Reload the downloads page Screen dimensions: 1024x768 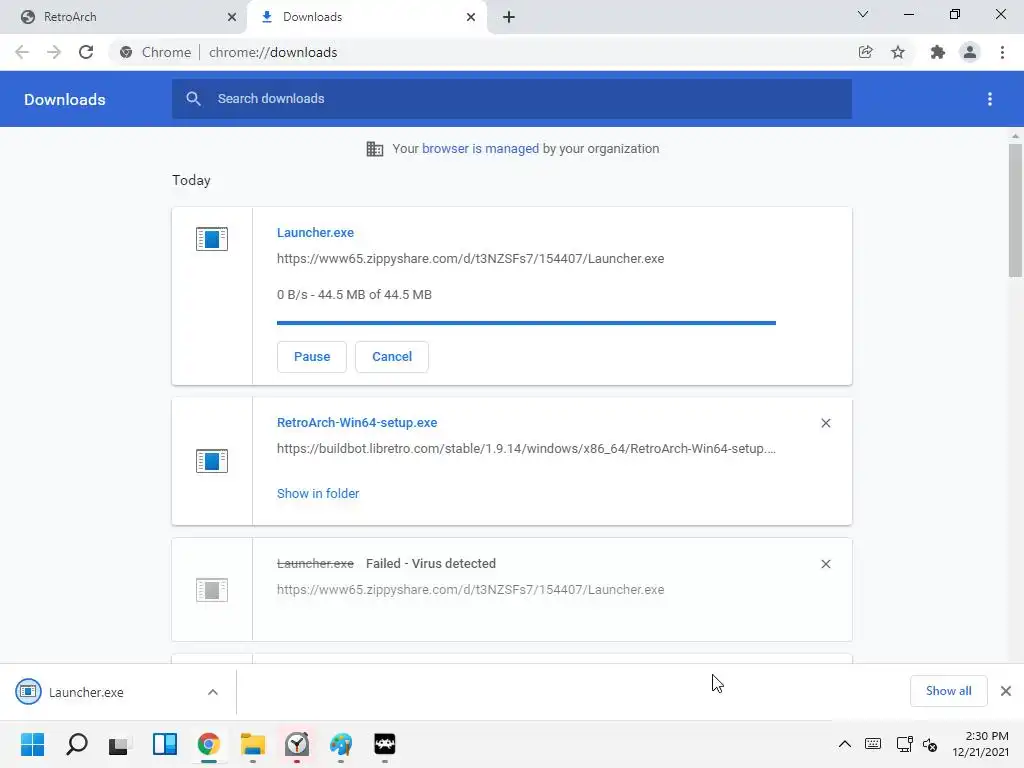86,52
